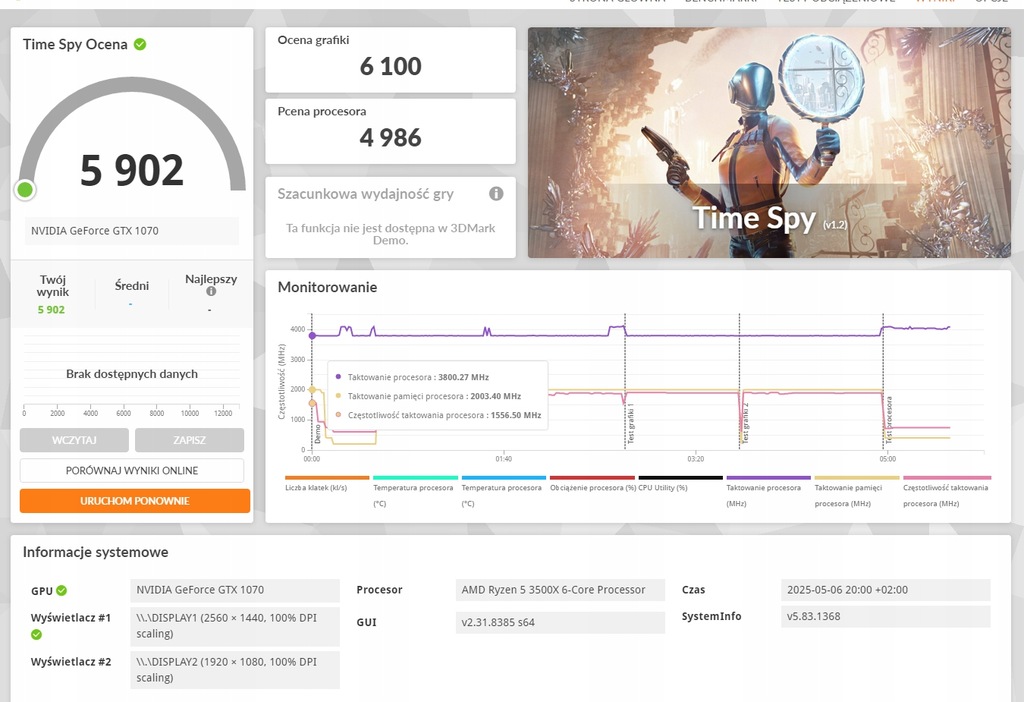1024x702 pixels.
Task: Click the Informacje systemowe heading
Action: tap(95, 552)
